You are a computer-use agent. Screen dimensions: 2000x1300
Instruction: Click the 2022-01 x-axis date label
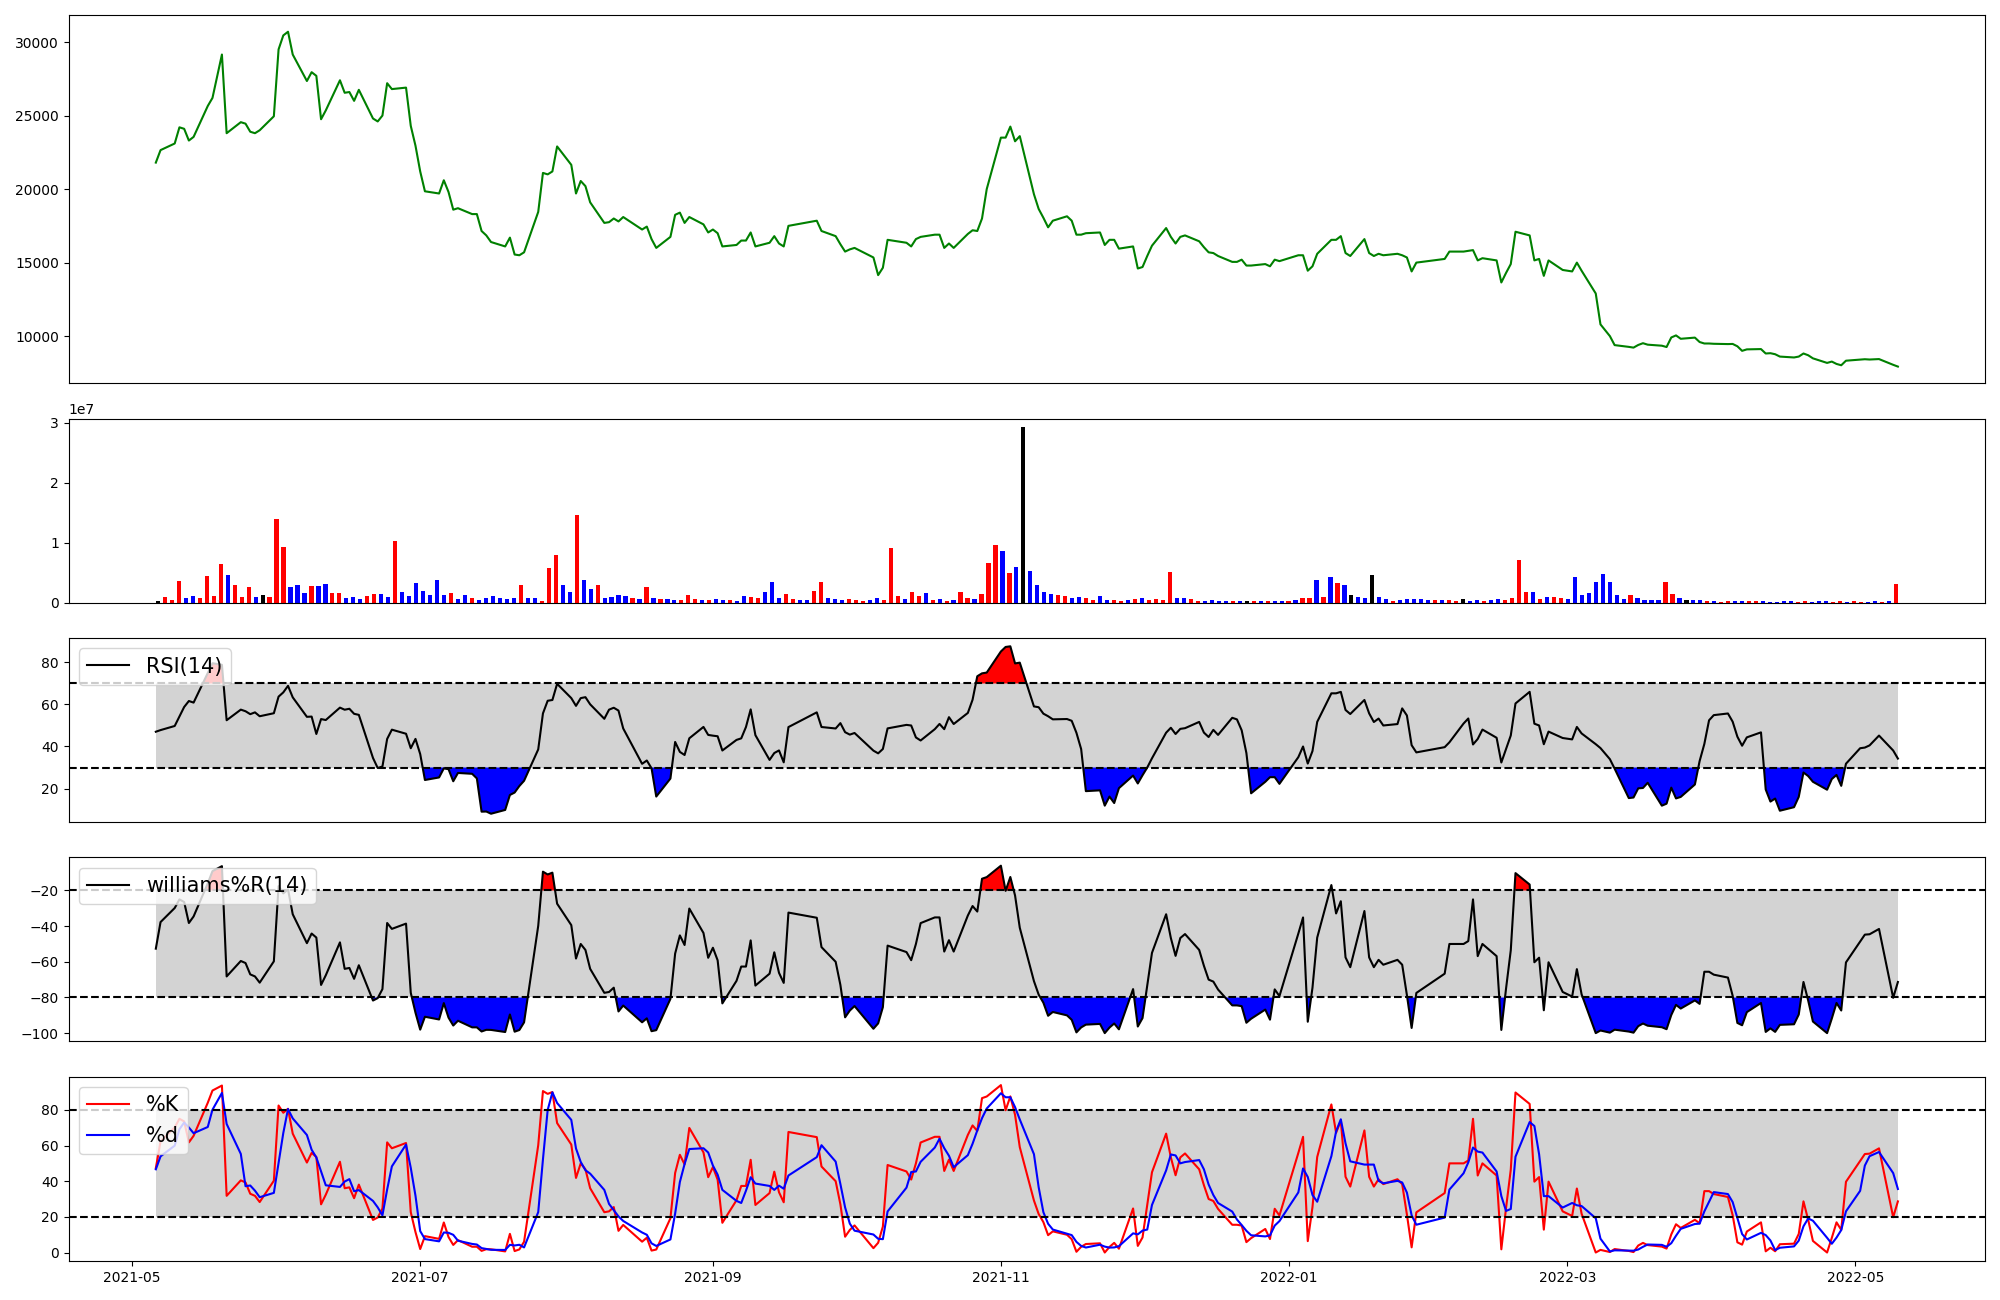[x=1289, y=1277]
